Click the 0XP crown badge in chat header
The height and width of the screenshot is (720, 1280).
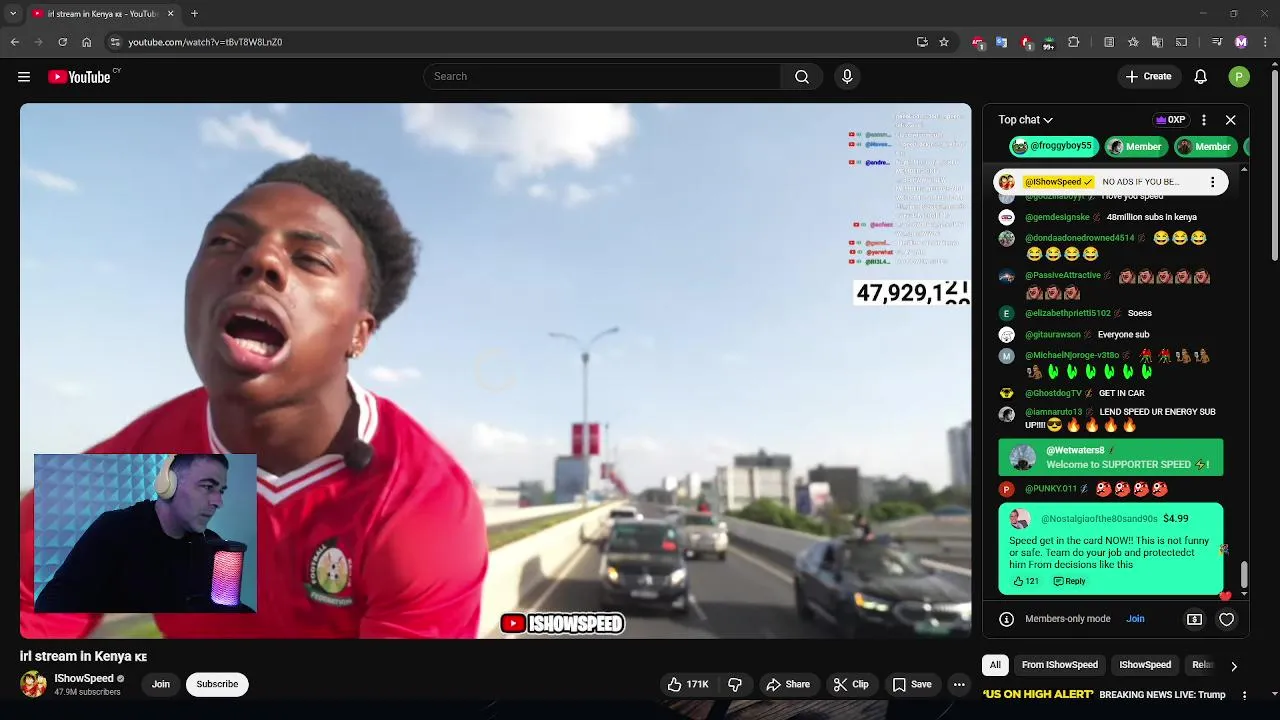[1170, 120]
